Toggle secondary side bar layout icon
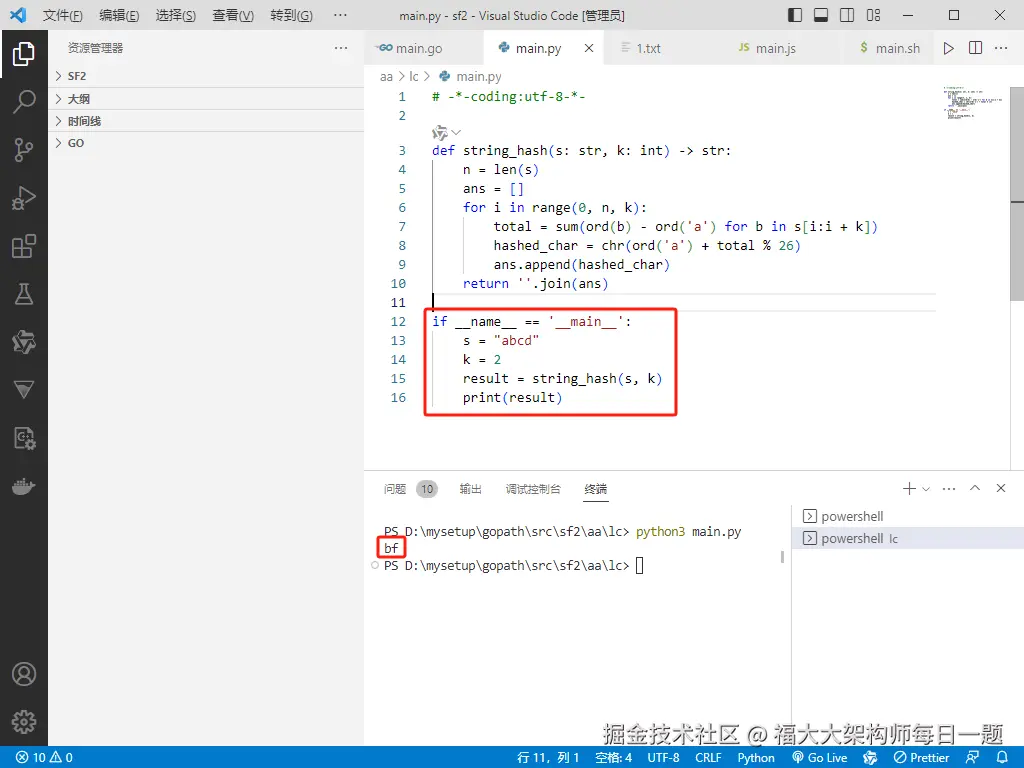1024x768 pixels. click(x=847, y=15)
